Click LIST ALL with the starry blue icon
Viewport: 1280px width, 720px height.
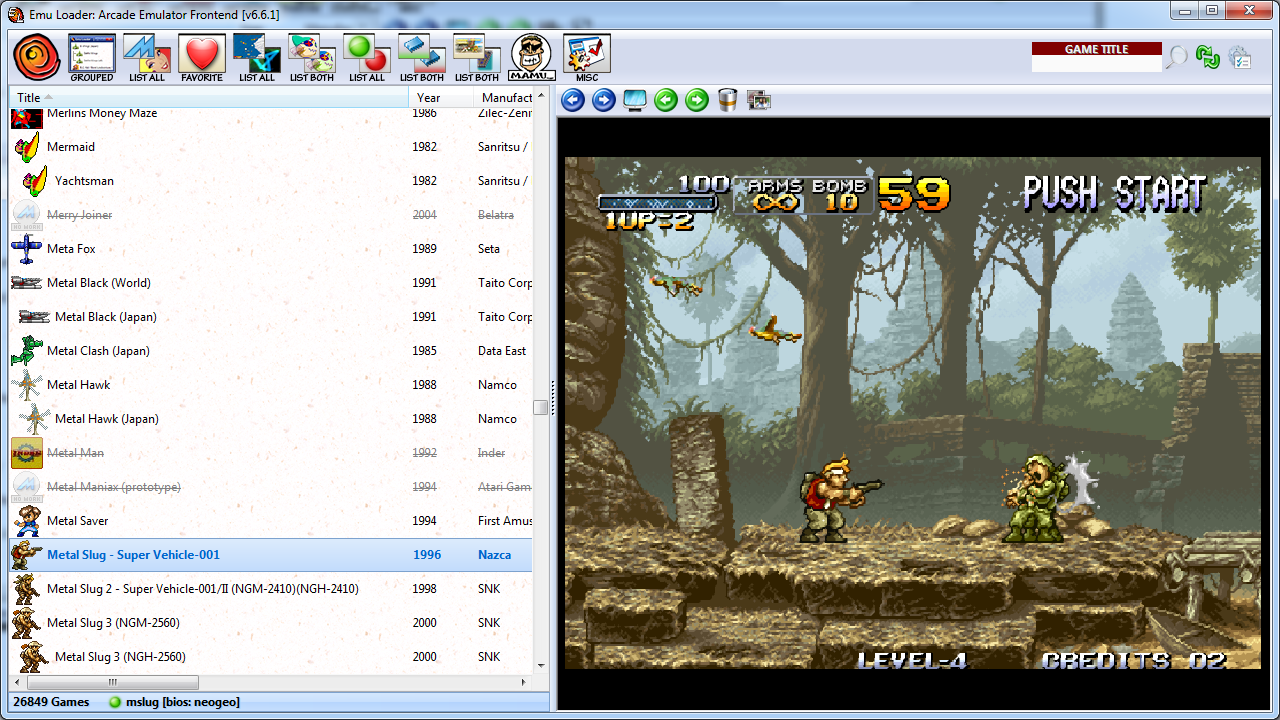[x=257, y=58]
